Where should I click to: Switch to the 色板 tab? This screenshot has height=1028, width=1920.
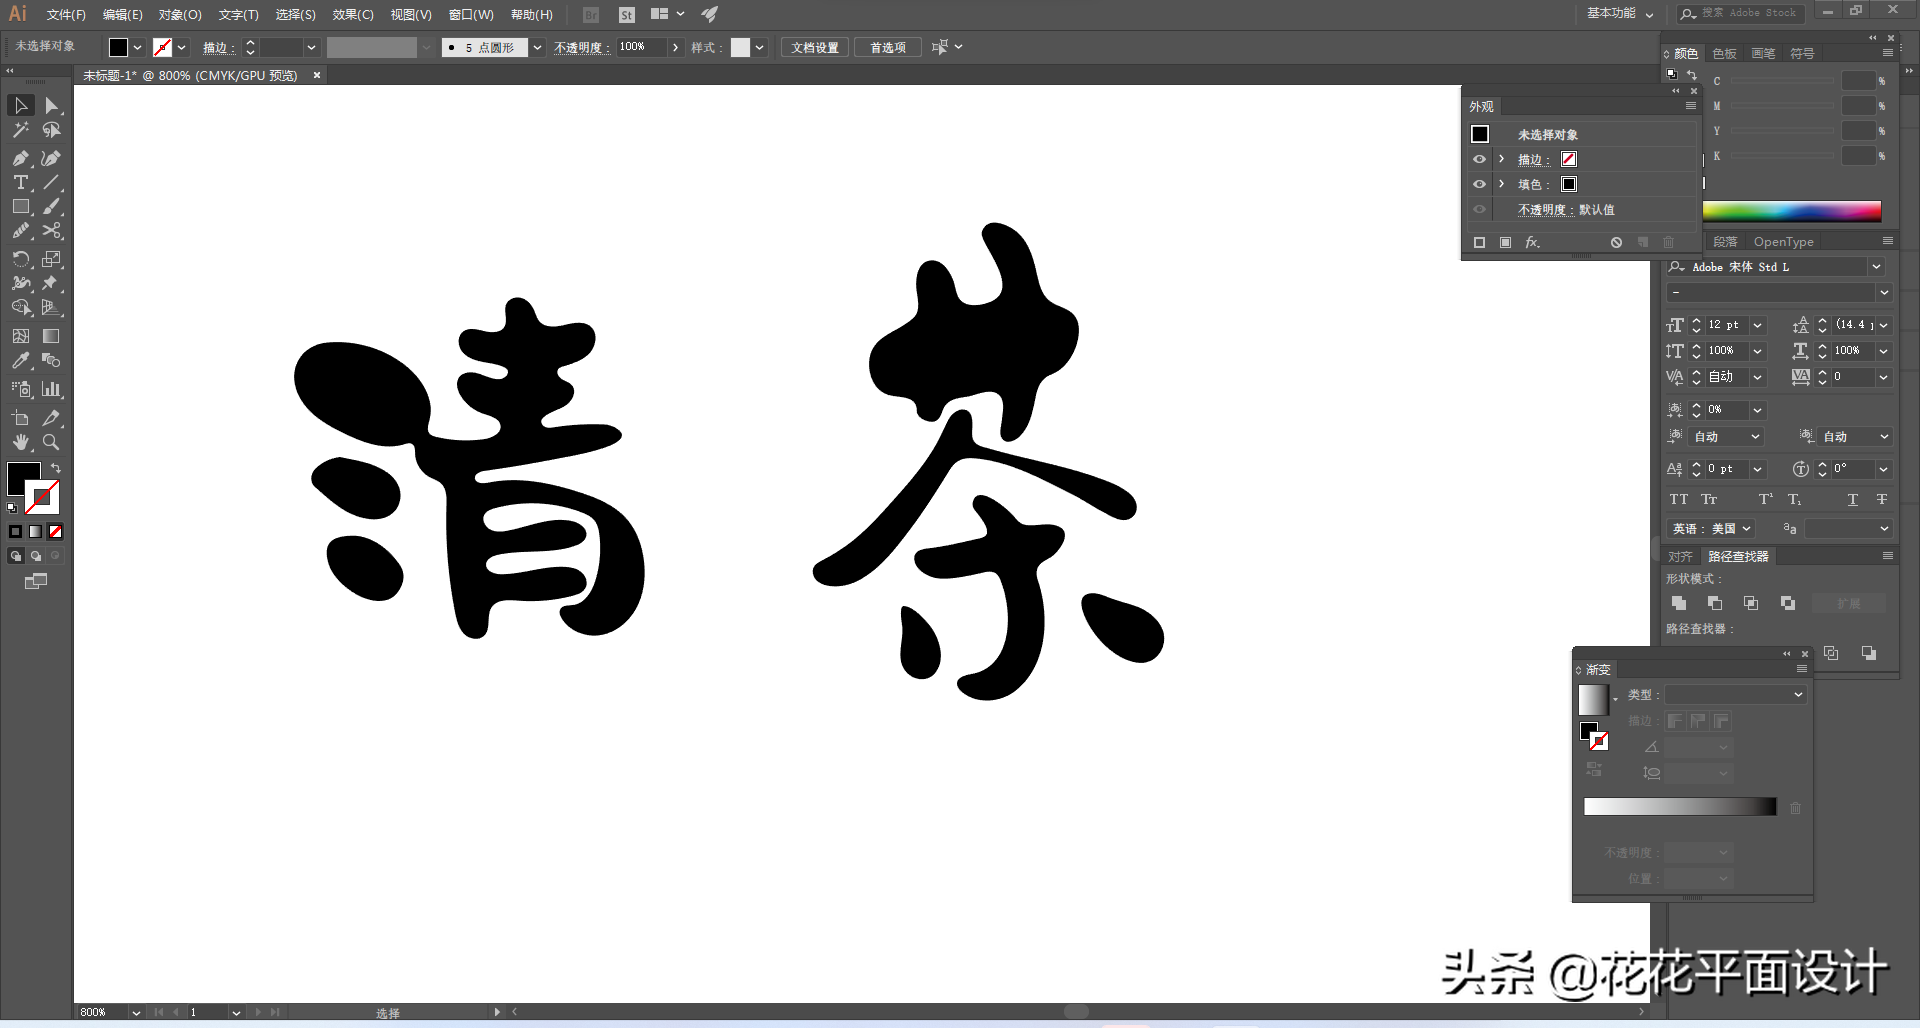(1724, 54)
